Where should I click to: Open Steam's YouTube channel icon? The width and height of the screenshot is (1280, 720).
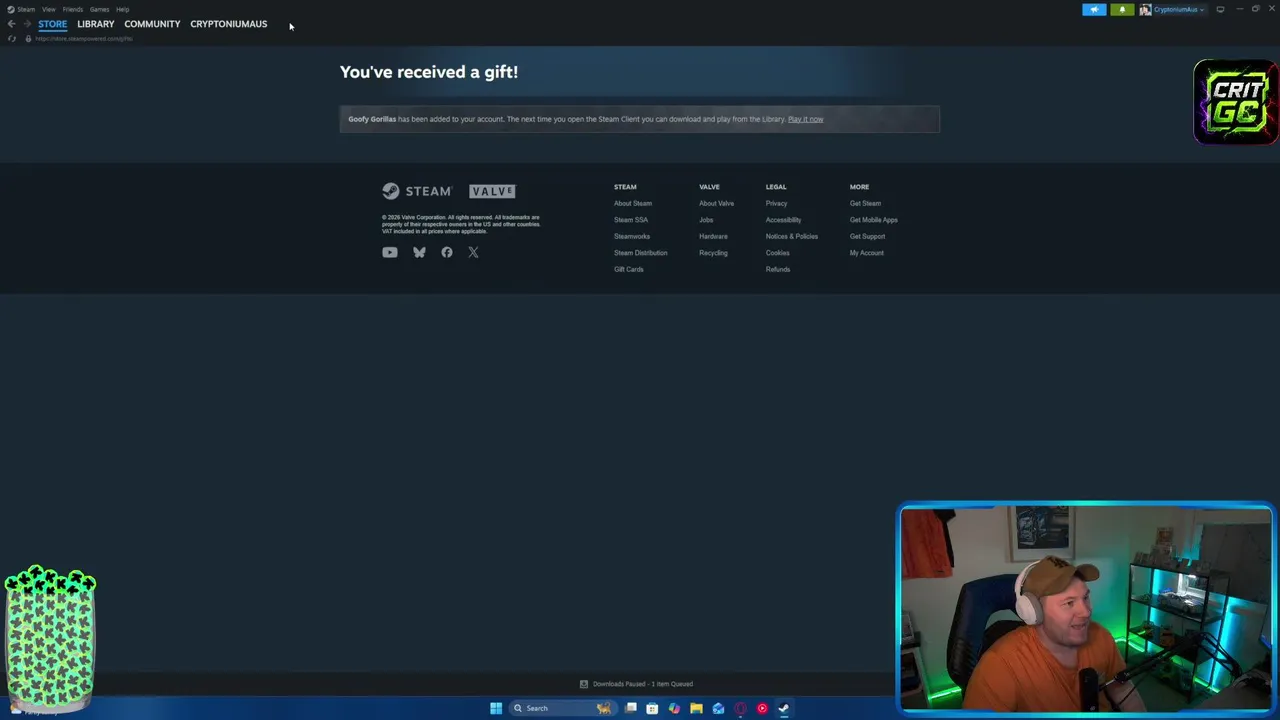[x=390, y=253]
